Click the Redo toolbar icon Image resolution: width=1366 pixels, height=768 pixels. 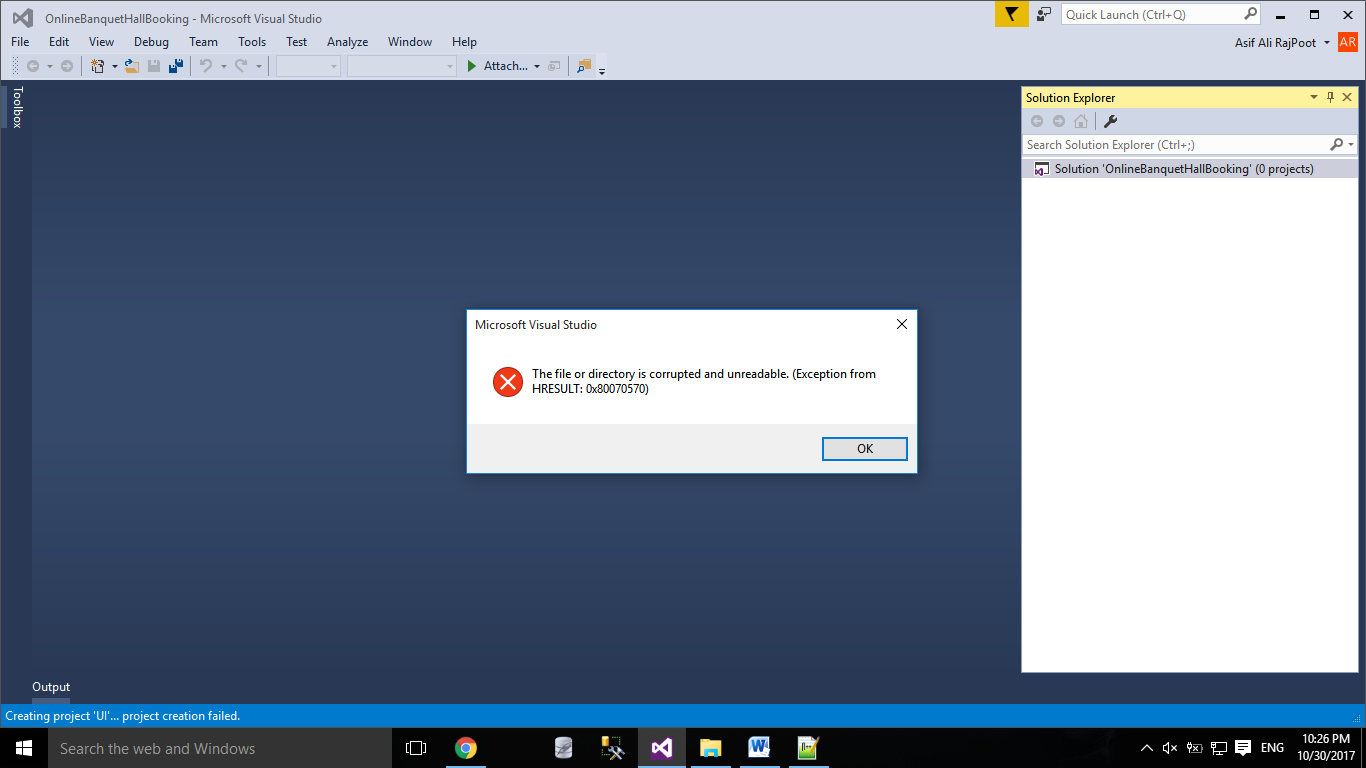click(x=241, y=66)
